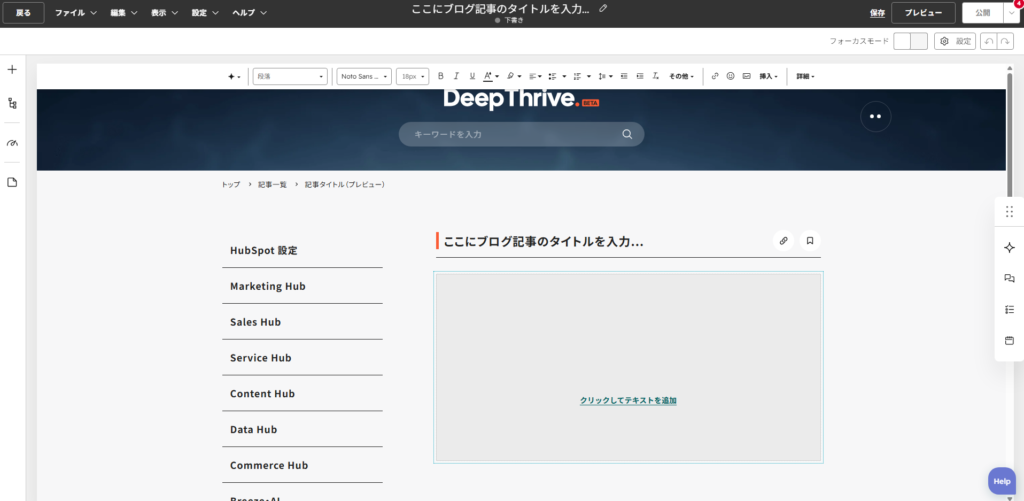This screenshot has width=1024, height=501.
Task: Toggle italic formatting
Action: point(456,76)
